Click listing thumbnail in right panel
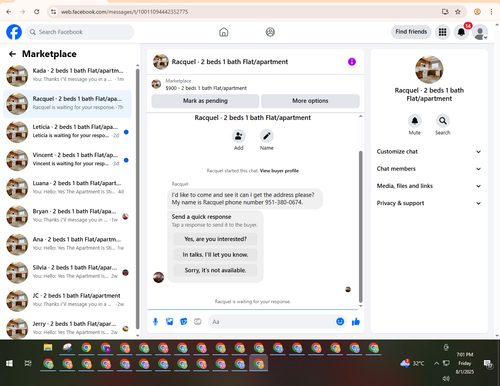The height and width of the screenshot is (386, 500). (429, 70)
